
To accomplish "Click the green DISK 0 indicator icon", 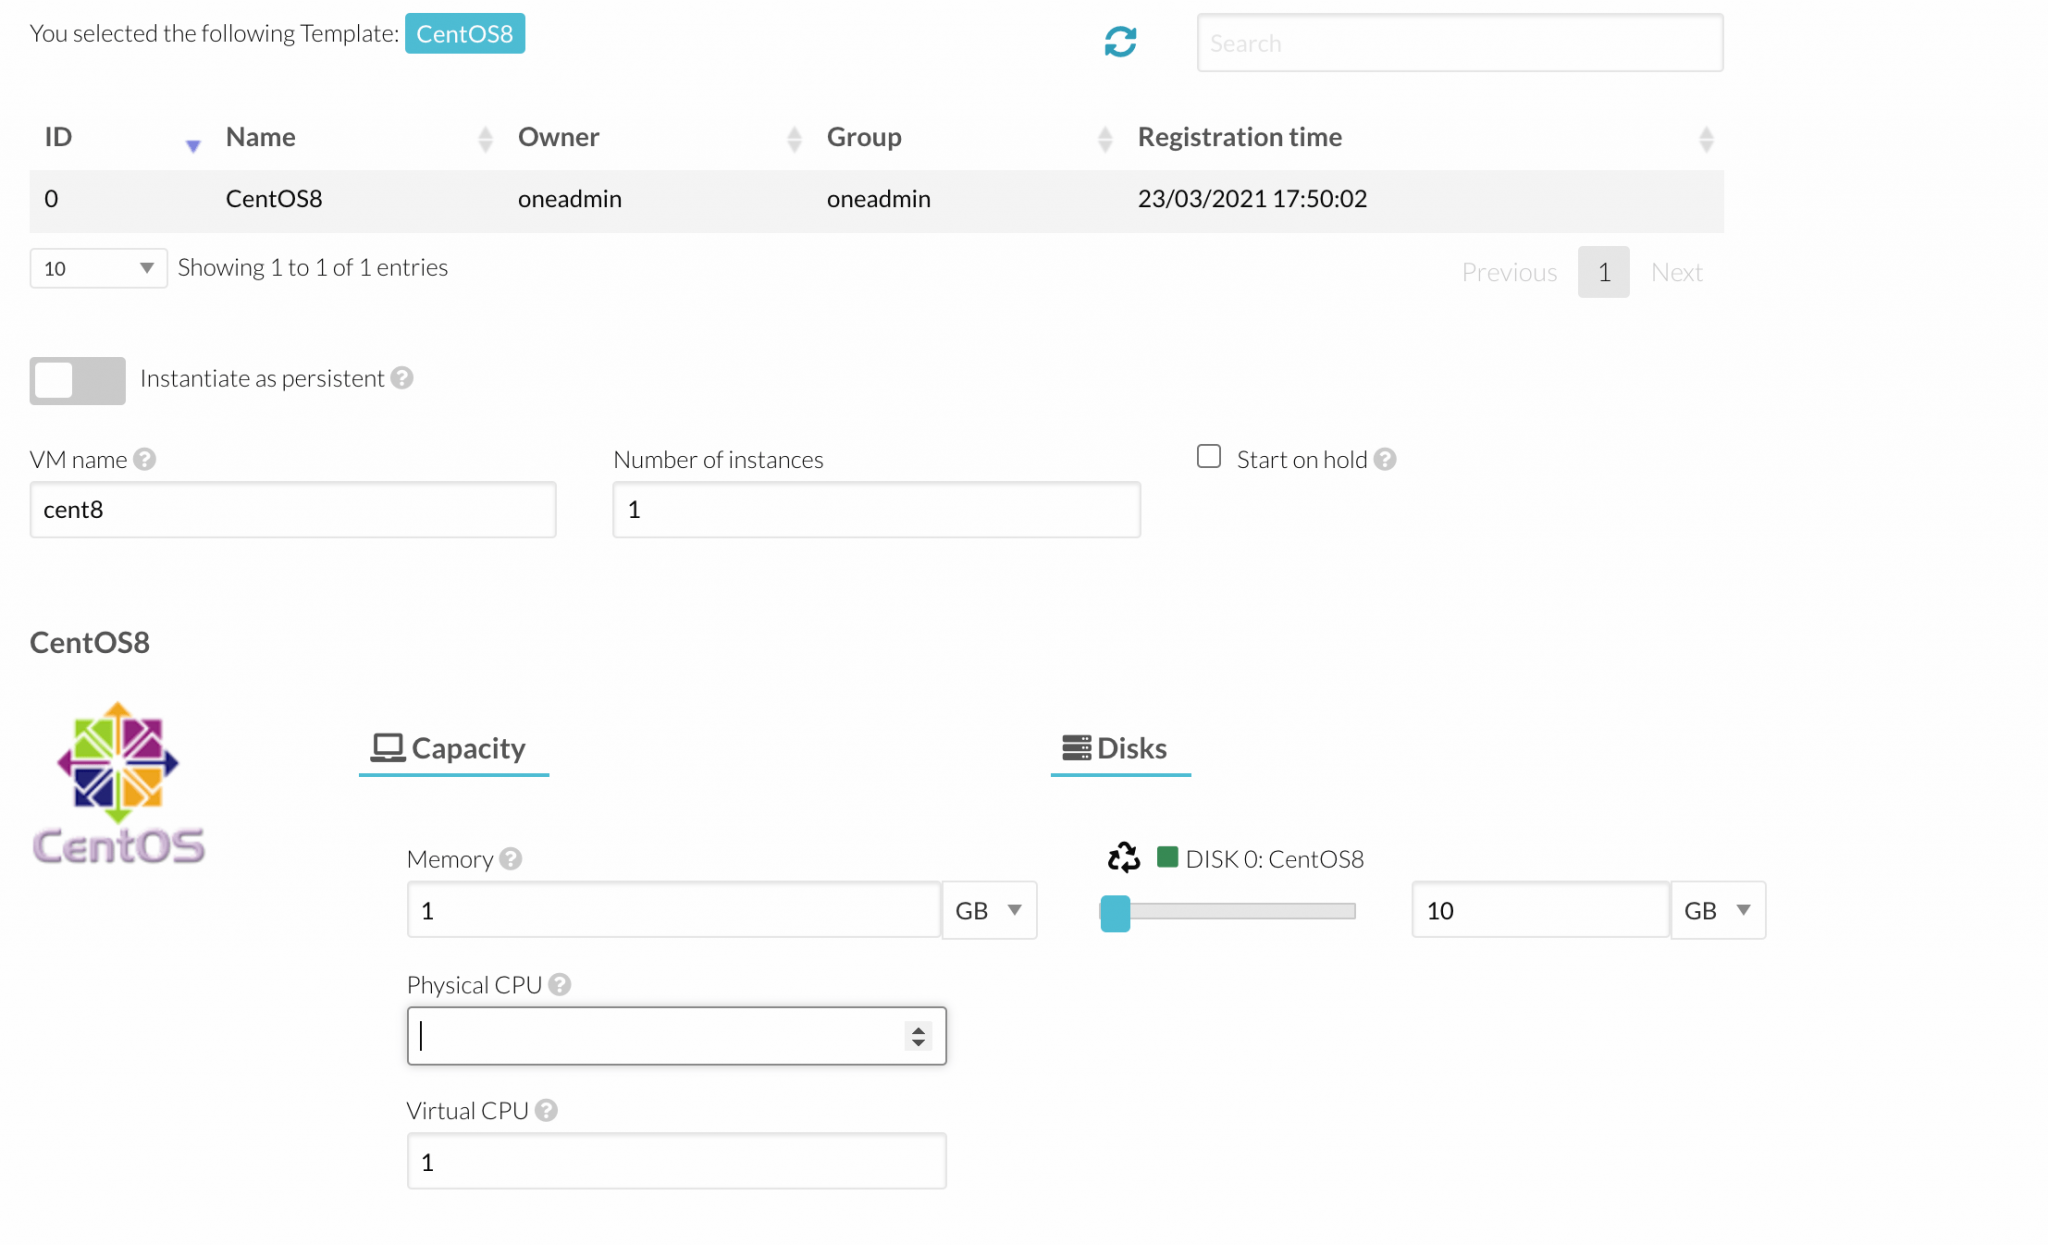I will pyautogui.click(x=1168, y=857).
